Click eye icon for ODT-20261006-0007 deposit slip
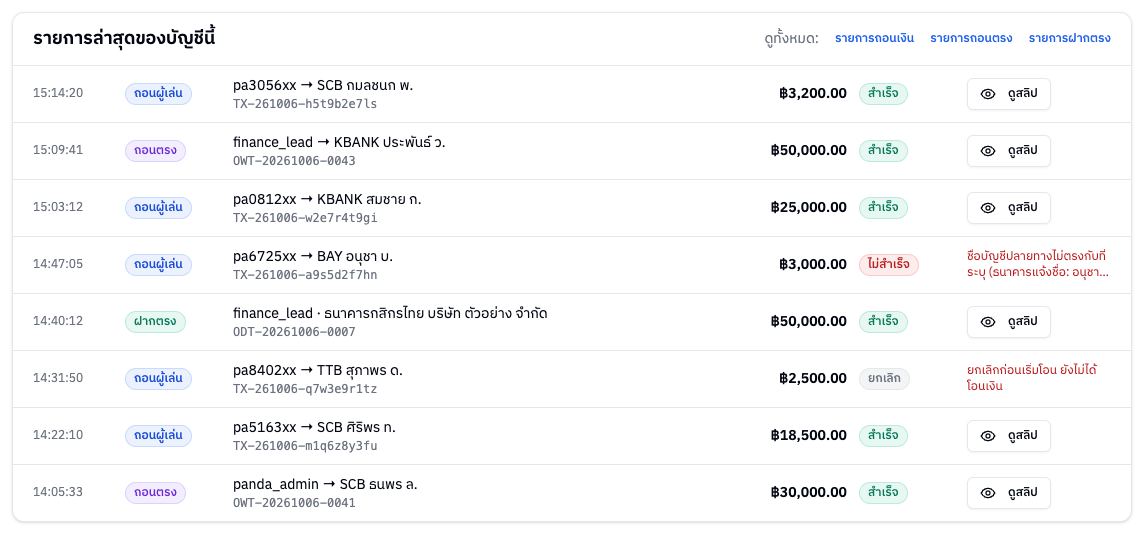 pyautogui.click(x=988, y=322)
